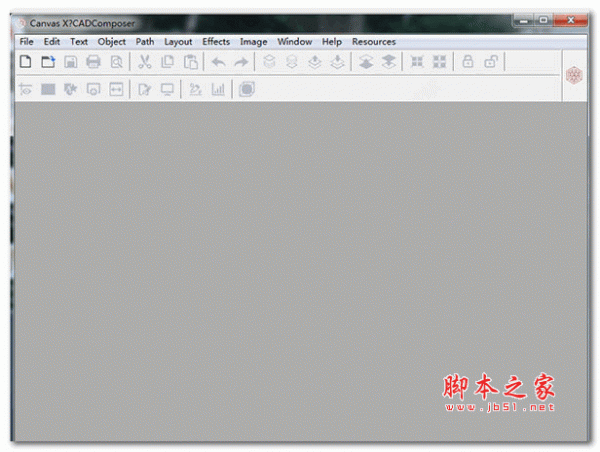Screen dimensions: 600x452
Task: Click the second stacked-layers arrange icon
Action: (292, 62)
